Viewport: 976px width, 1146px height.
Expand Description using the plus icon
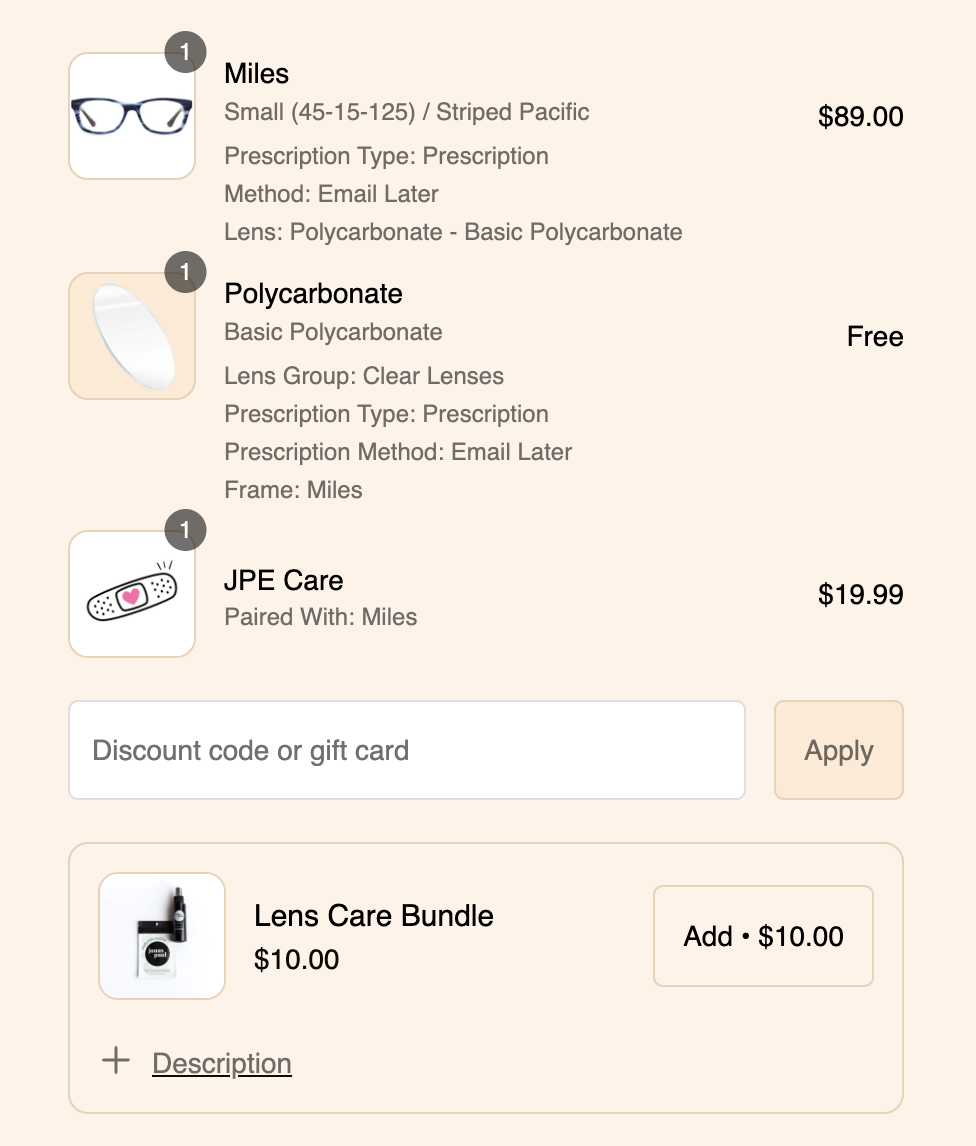(x=117, y=1061)
